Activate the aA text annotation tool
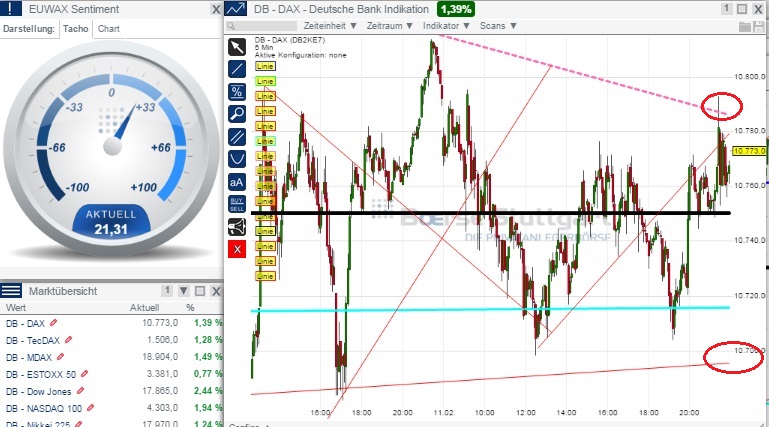This screenshot has height=427, width=769. pyautogui.click(x=237, y=182)
